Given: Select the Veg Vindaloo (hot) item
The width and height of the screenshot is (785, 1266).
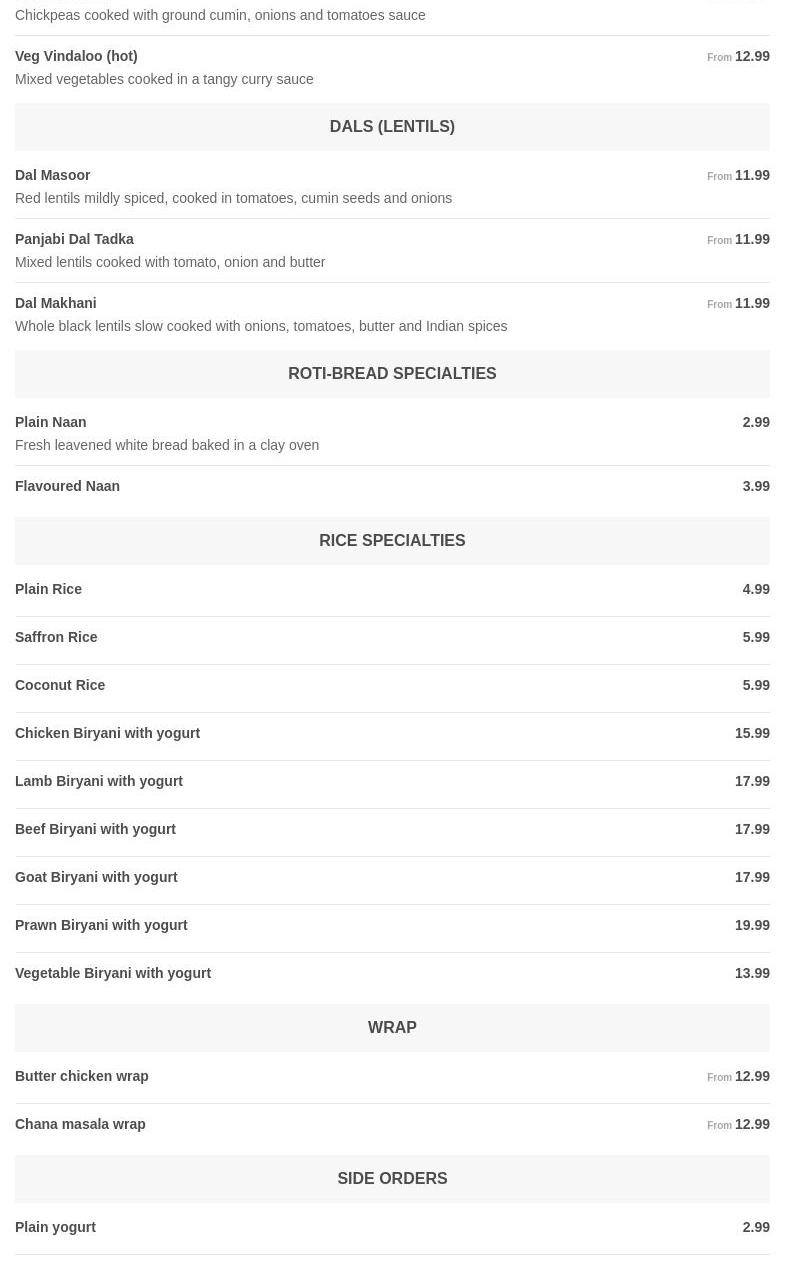Looking at the screenshot, I should [x=76, y=57].
